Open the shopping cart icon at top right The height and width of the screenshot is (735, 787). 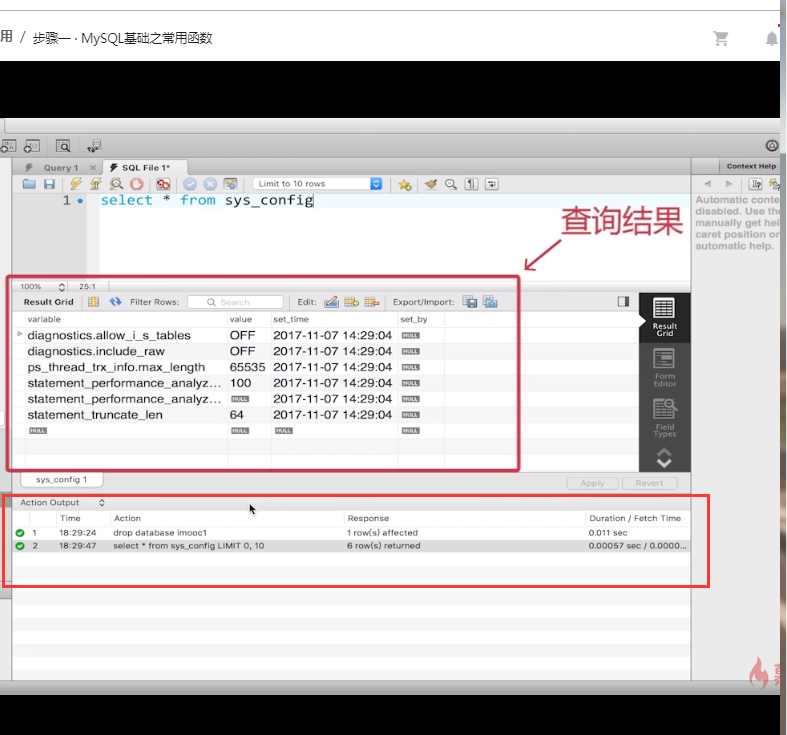pos(721,38)
